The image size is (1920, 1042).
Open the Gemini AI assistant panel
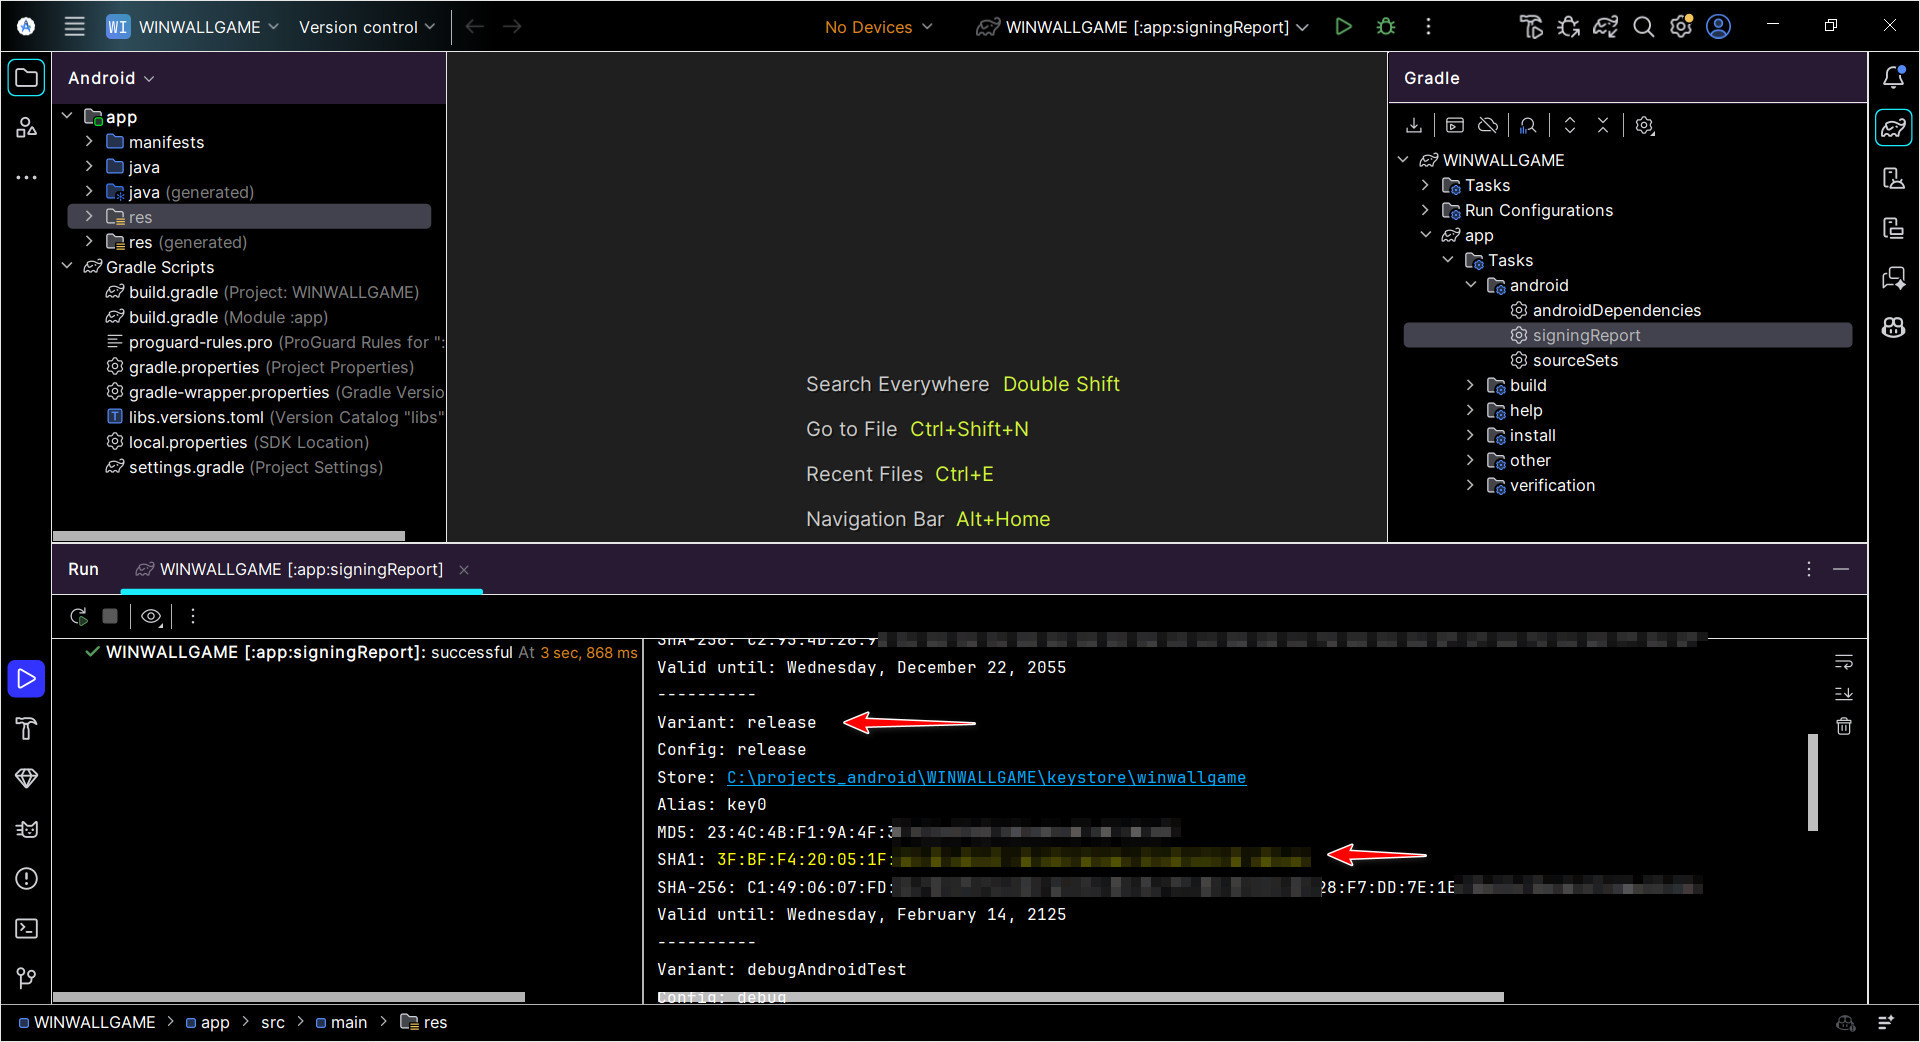1893,277
